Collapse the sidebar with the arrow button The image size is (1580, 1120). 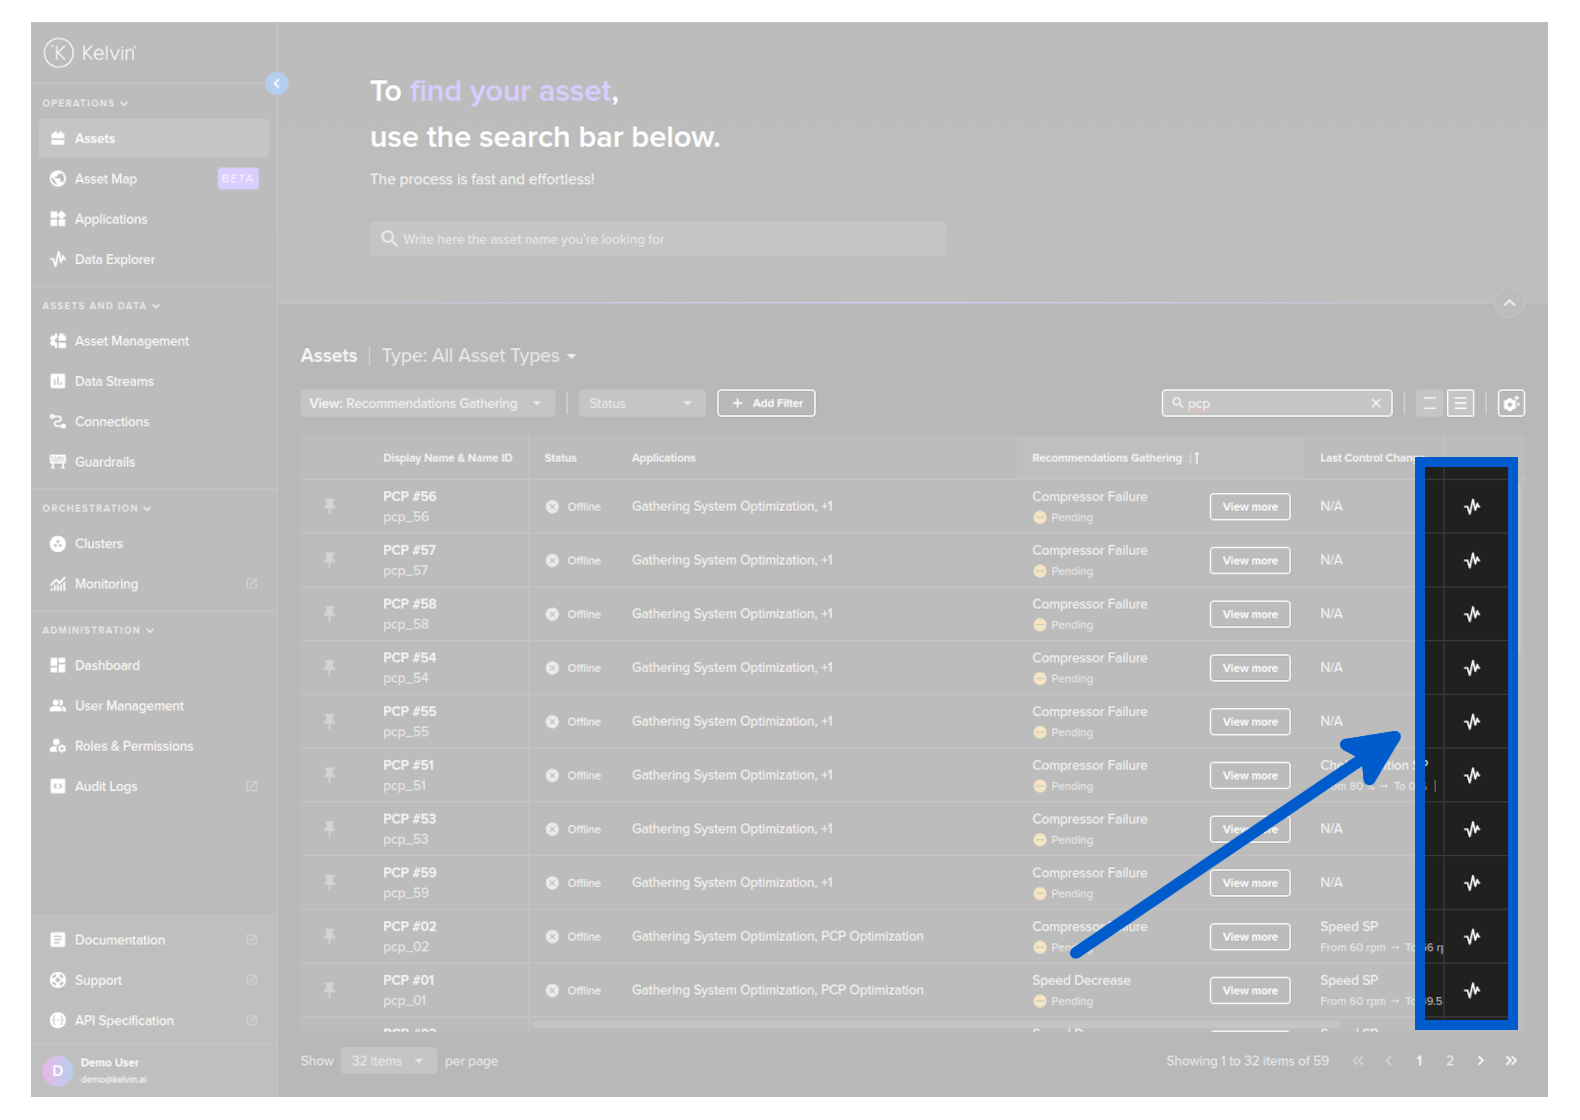pos(277,84)
